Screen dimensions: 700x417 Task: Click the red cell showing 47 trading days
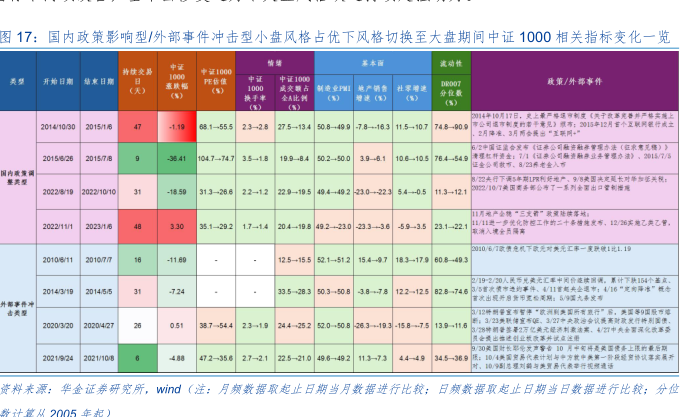click(x=136, y=128)
